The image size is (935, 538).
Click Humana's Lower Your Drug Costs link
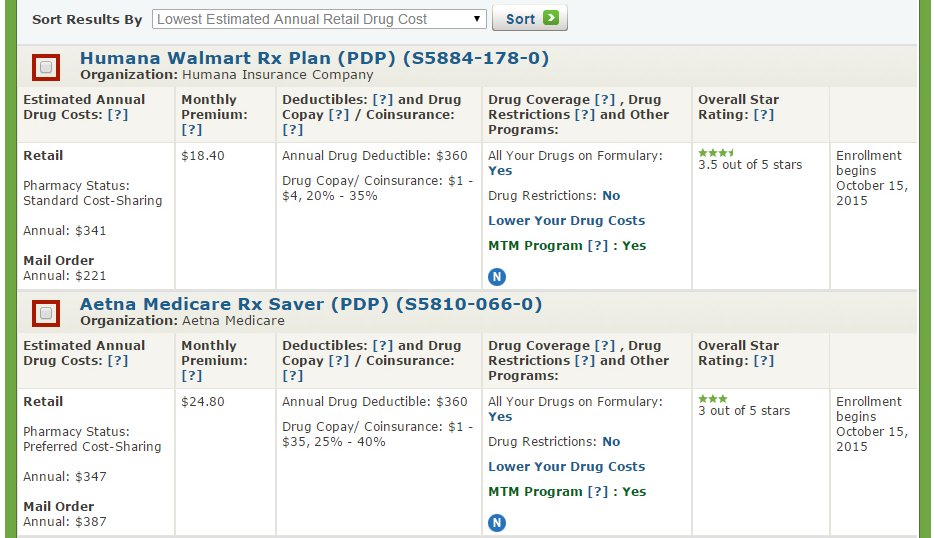click(x=566, y=220)
